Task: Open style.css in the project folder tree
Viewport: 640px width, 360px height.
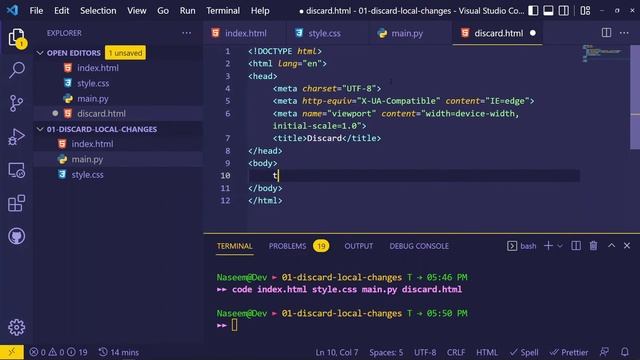Action: click(118, 175)
